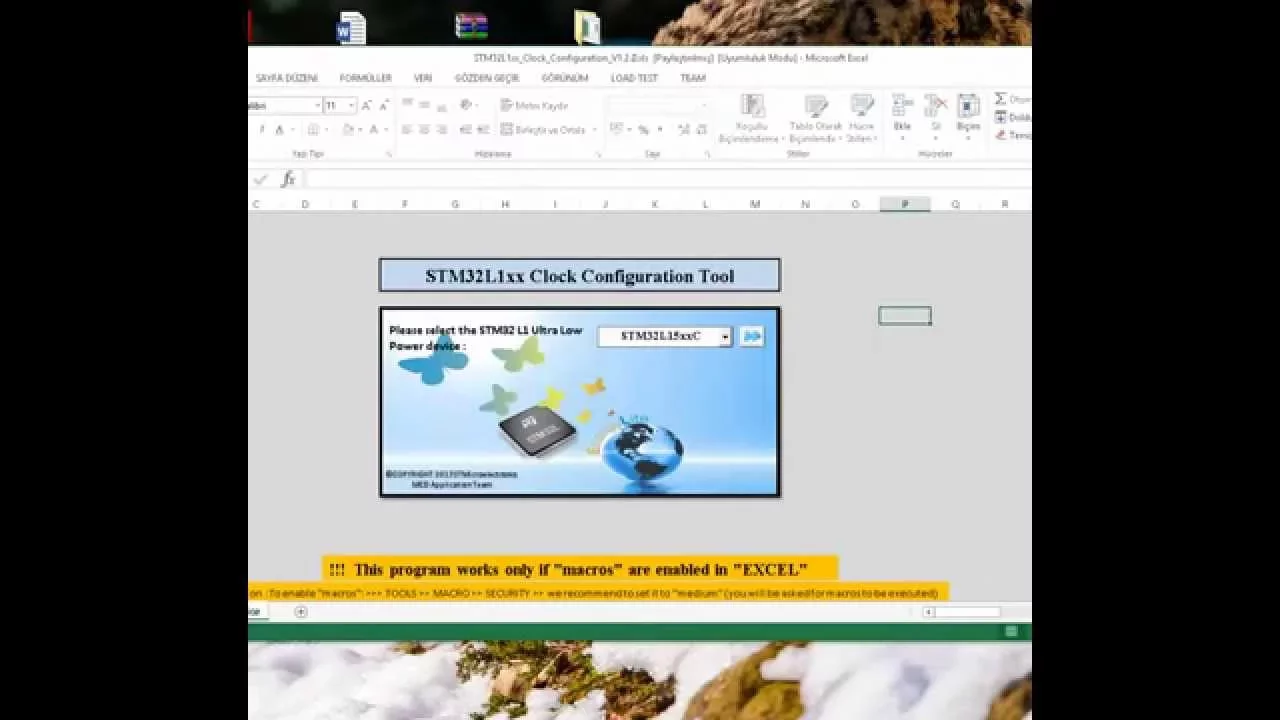Image resolution: width=1280 pixels, height=720 pixels.
Task: Click the Temizle clear icon
Action: (x=1001, y=135)
